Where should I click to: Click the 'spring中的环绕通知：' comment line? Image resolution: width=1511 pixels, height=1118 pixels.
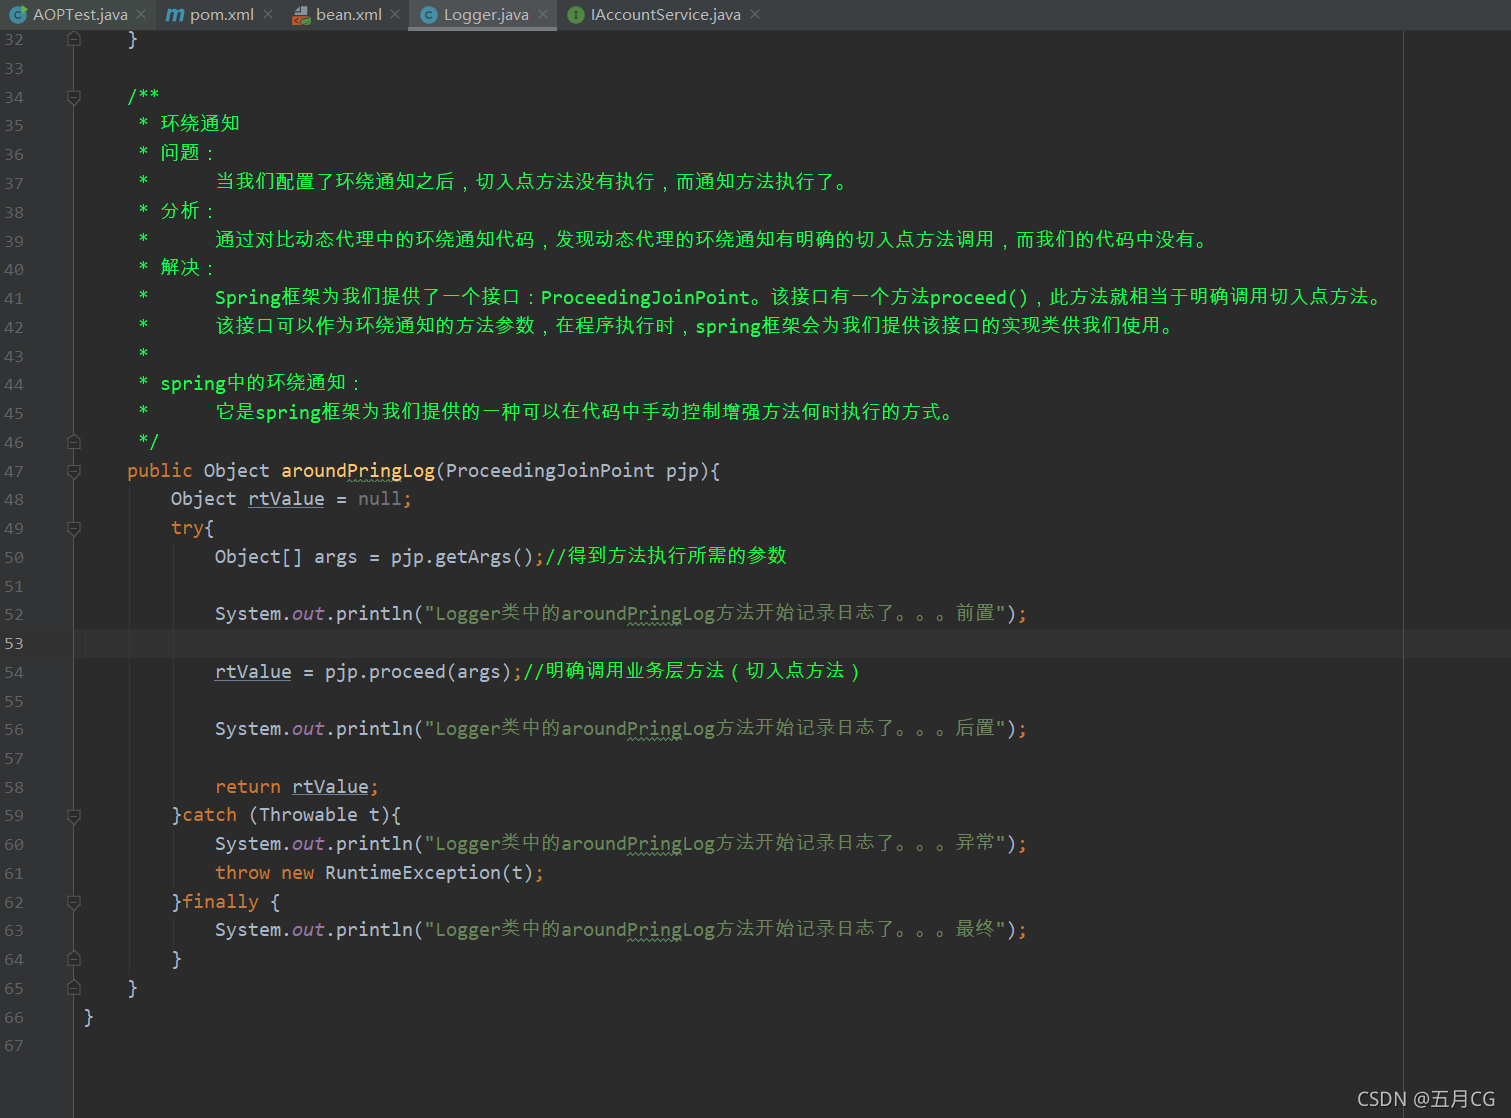(260, 384)
